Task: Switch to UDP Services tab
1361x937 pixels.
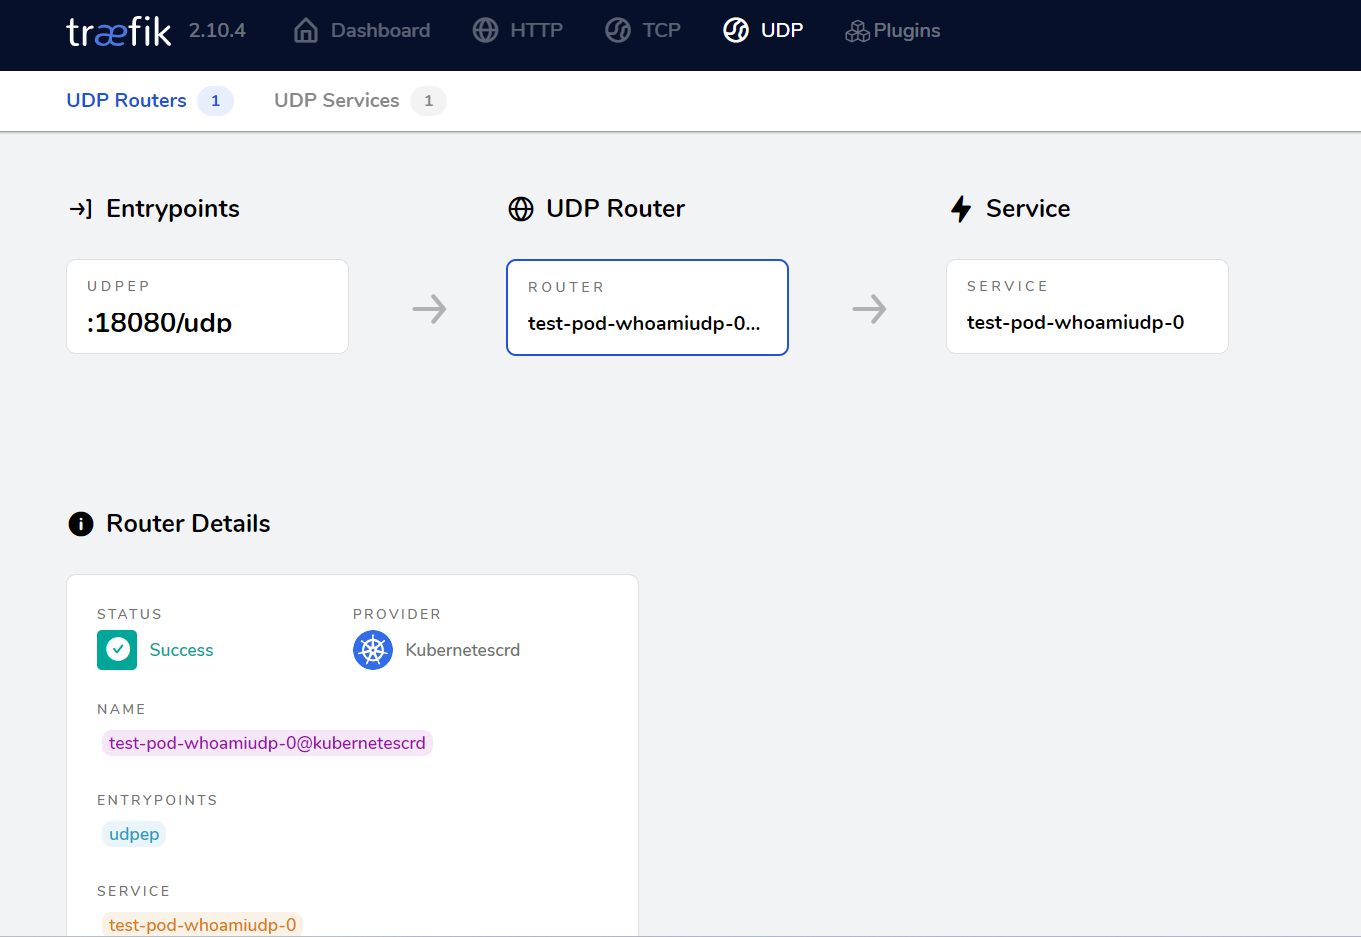Action: click(x=337, y=101)
